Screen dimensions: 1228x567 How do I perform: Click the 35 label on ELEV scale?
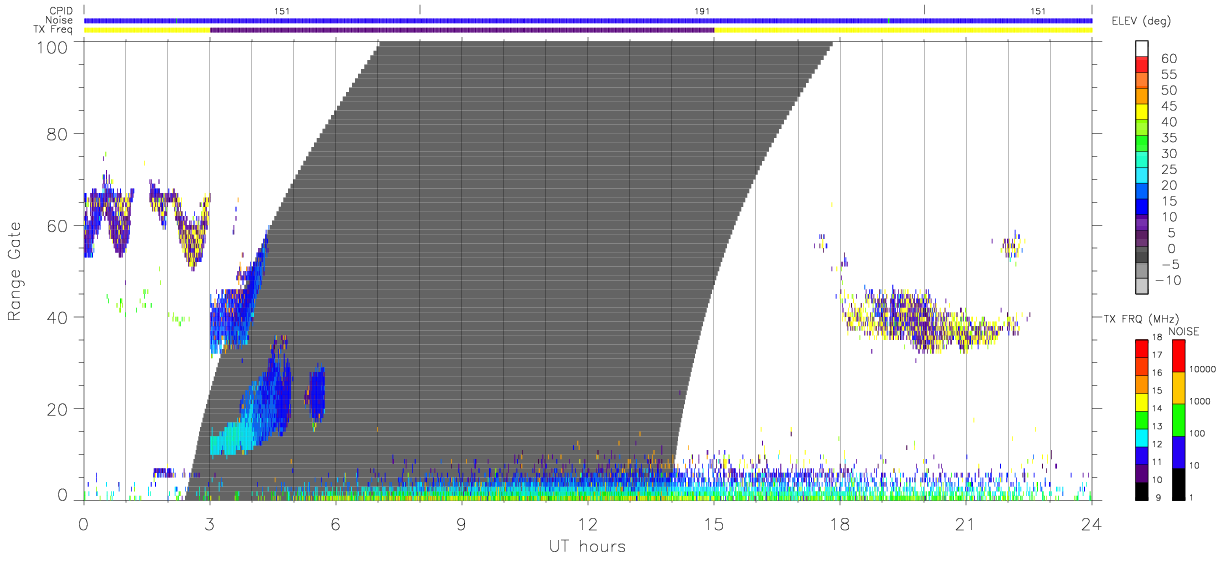click(x=1169, y=138)
